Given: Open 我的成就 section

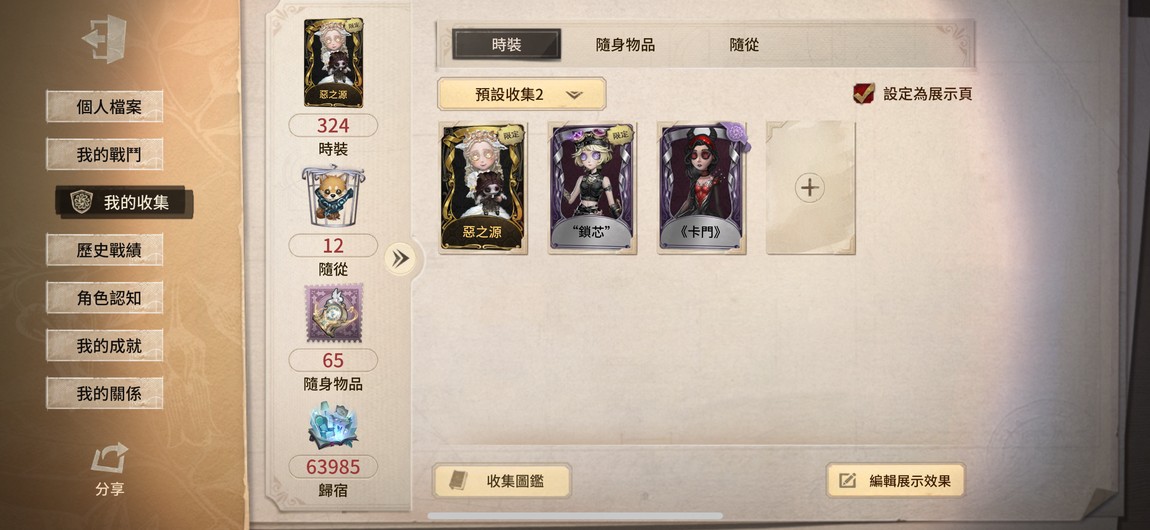Looking at the screenshot, I should (105, 345).
